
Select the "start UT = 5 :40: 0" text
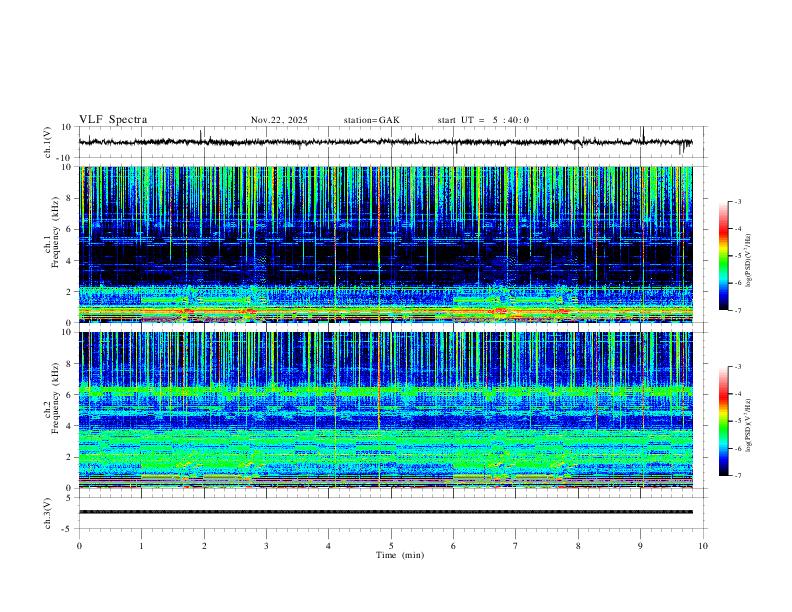point(483,120)
